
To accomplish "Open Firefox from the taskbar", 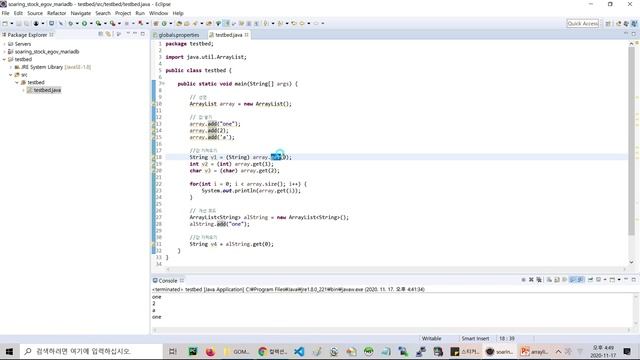I will pos(210,351).
